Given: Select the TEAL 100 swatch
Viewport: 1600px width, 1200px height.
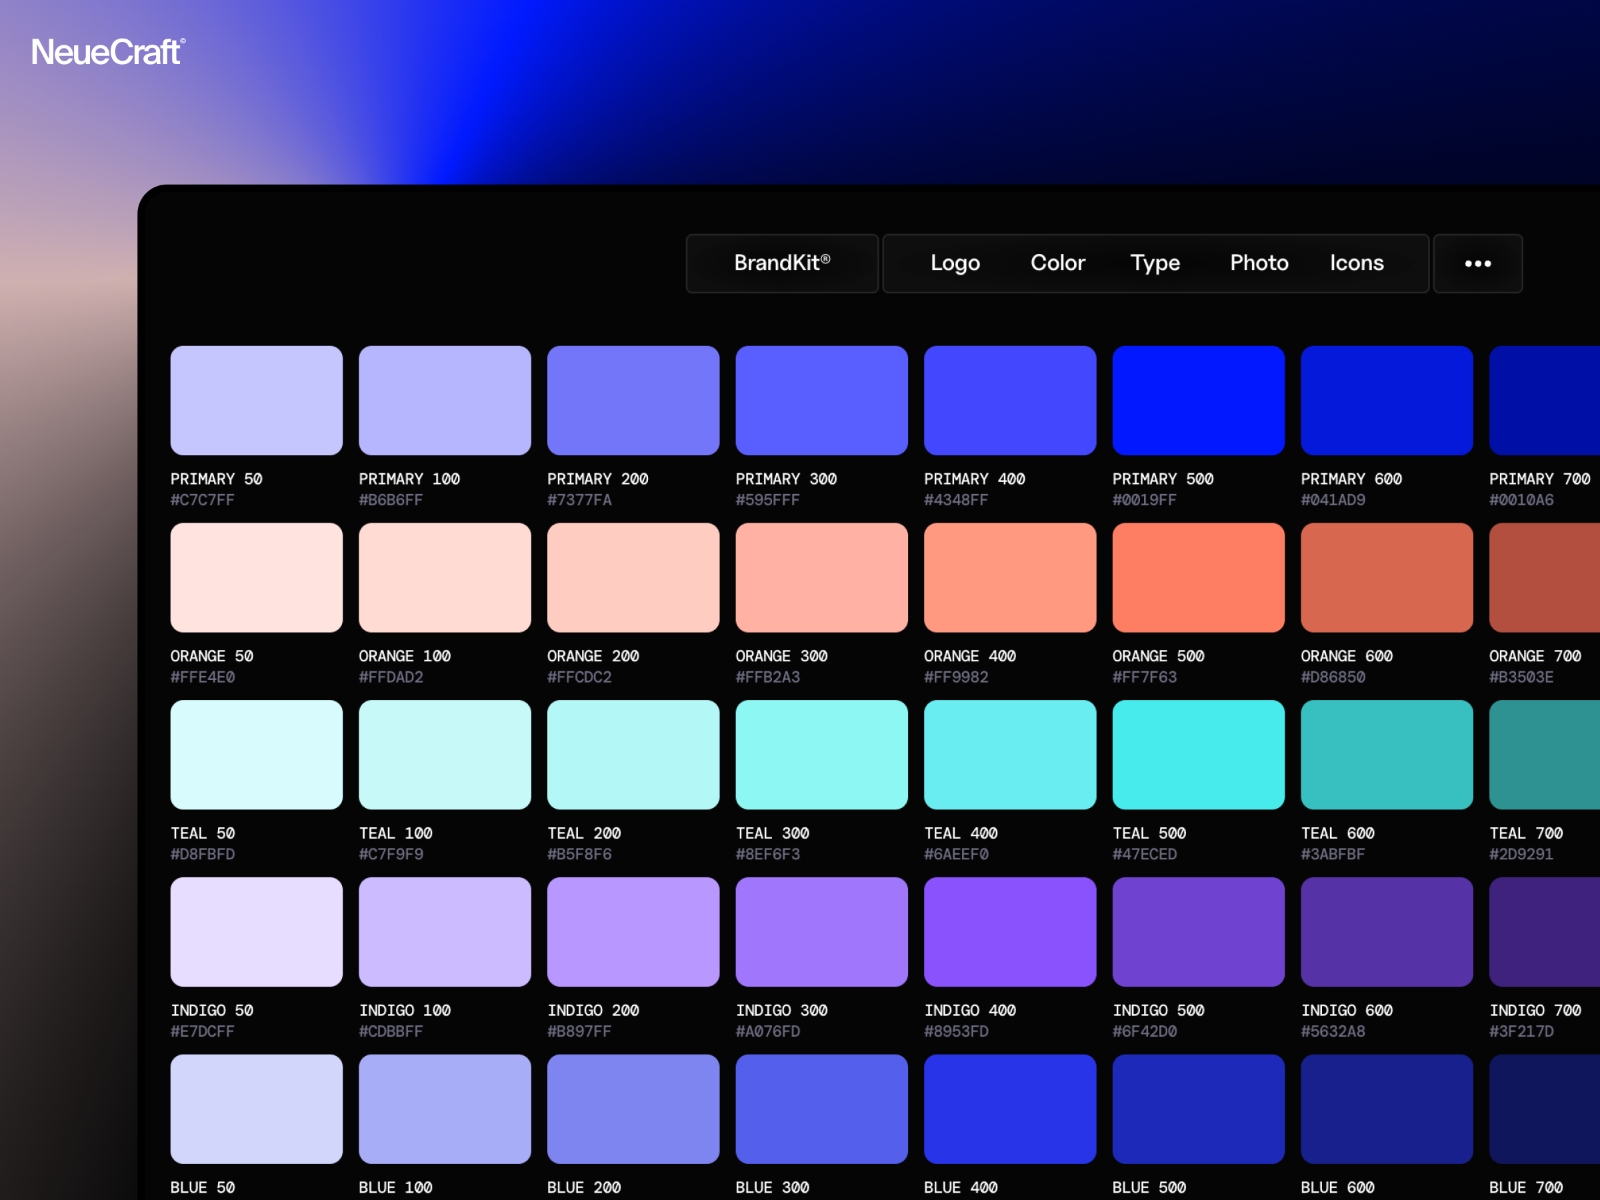Looking at the screenshot, I should pos(444,754).
